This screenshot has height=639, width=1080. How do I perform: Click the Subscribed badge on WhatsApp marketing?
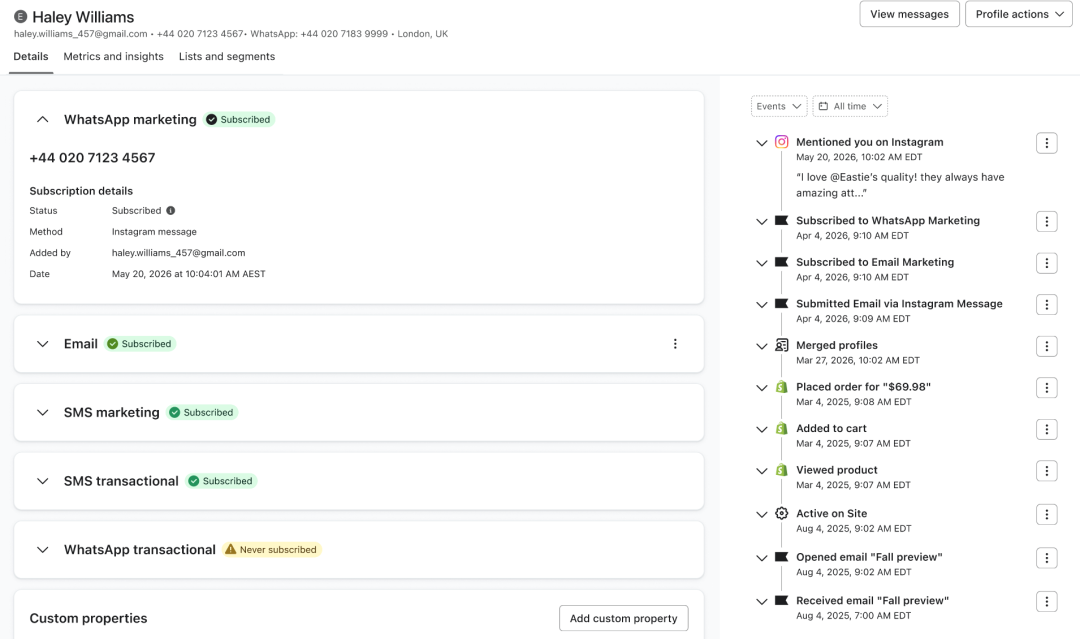pos(239,119)
